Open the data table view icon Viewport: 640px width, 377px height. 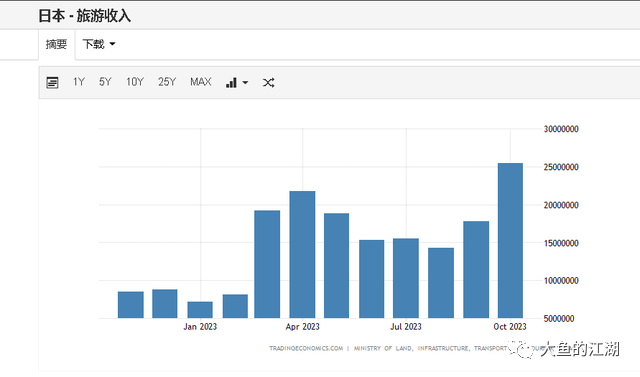pyautogui.click(x=52, y=82)
